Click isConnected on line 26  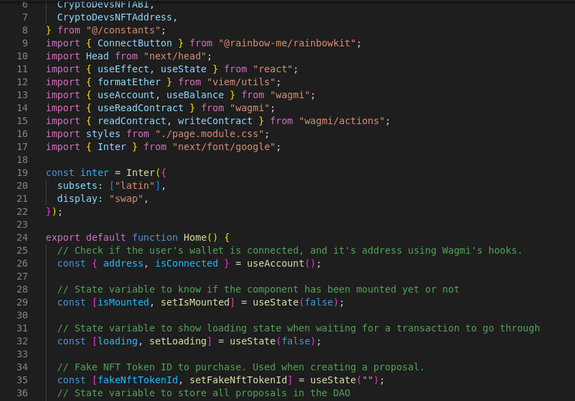point(186,264)
